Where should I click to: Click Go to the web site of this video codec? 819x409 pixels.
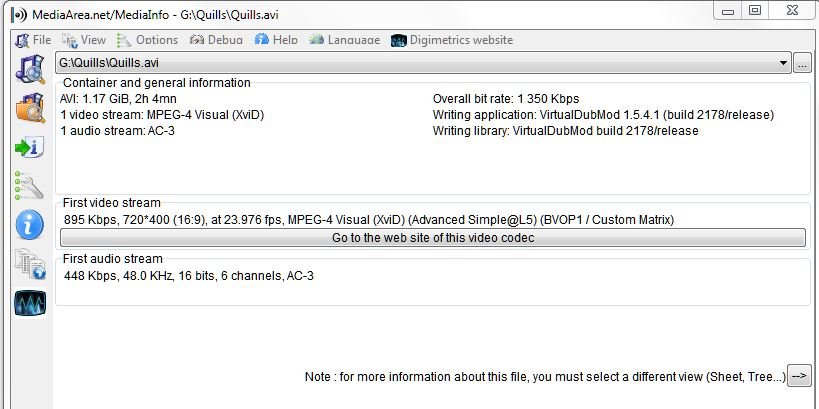click(x=432, y=238)
